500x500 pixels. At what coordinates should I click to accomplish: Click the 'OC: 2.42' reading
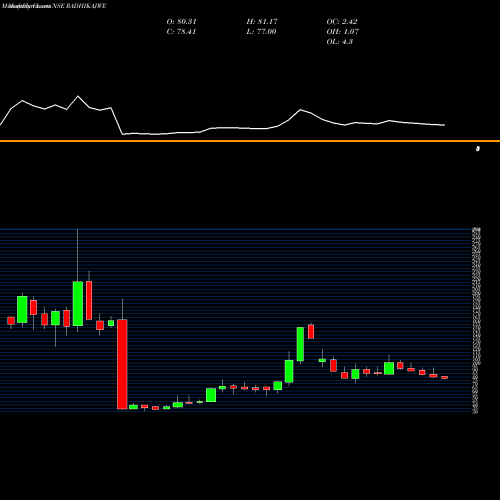pyautogui.click(x=342, y=21)
